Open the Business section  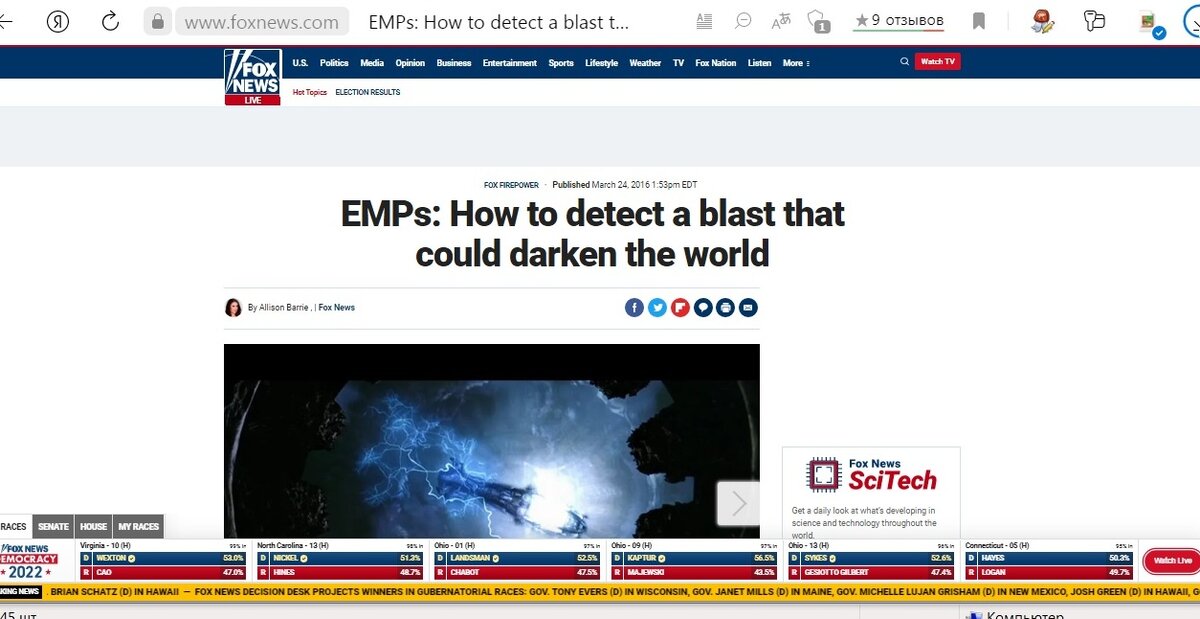click(x=454, y=63)
